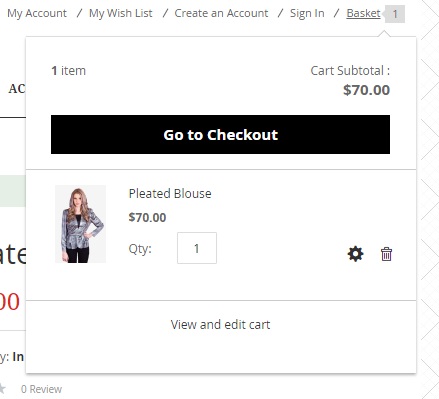This screenshot has height=399, width=439.
Task: Open My Wish List
Action: pos(121,13)
